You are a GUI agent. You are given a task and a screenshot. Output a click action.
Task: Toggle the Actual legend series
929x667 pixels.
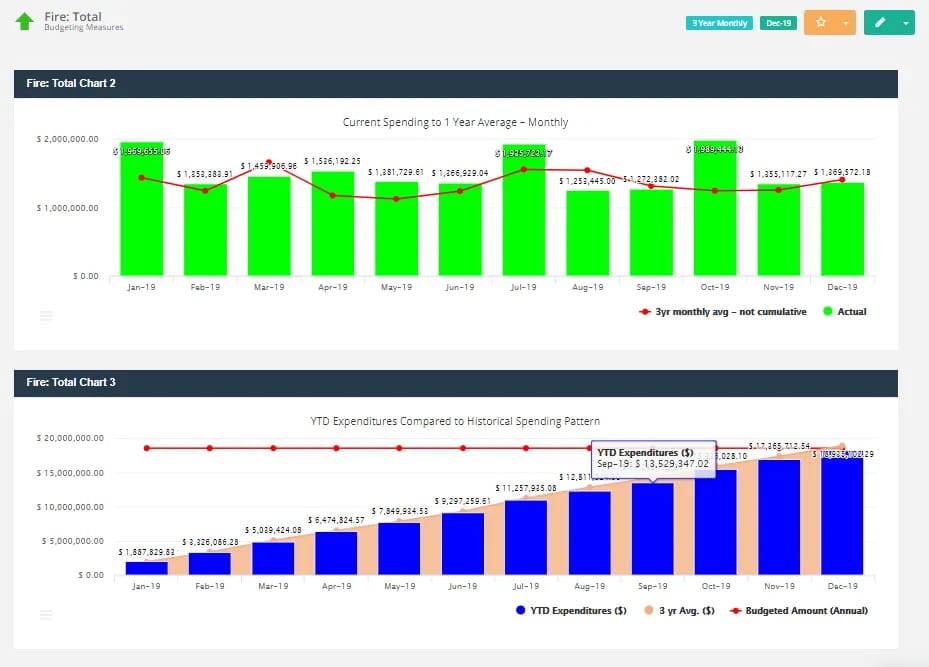(x=845, y=312)
